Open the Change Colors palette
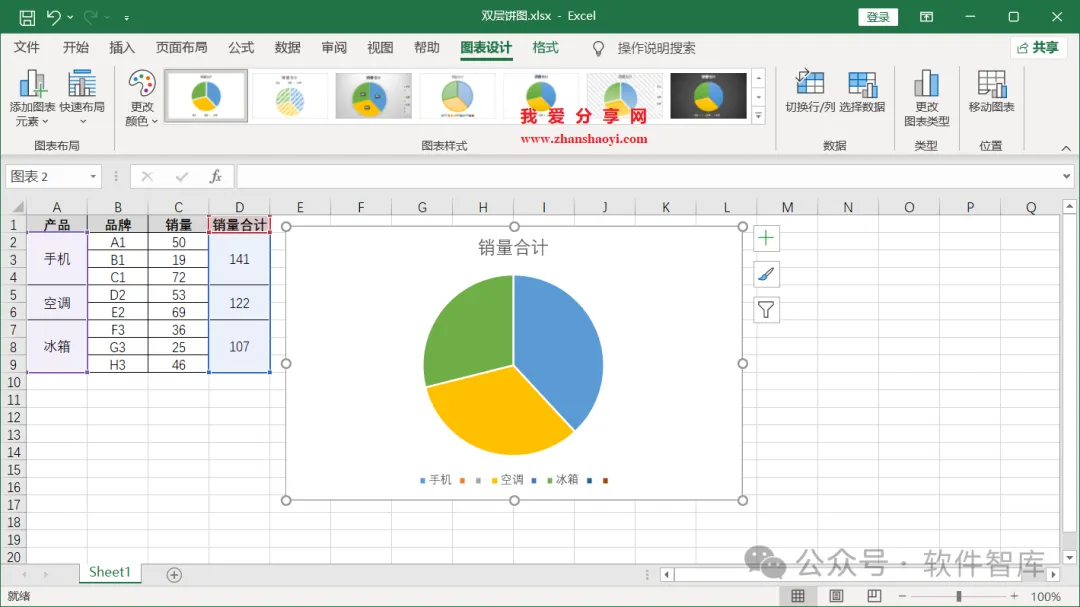Viewport: 1080px width, 607px height. [142, 97]
